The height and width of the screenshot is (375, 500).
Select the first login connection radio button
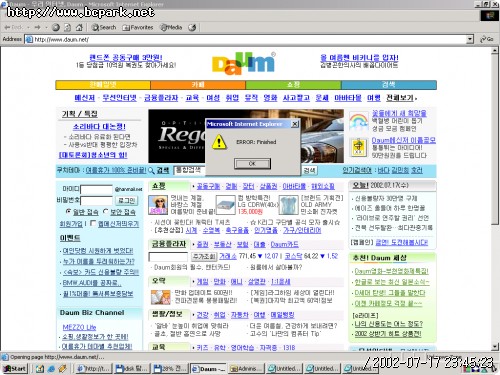(68, 211)
